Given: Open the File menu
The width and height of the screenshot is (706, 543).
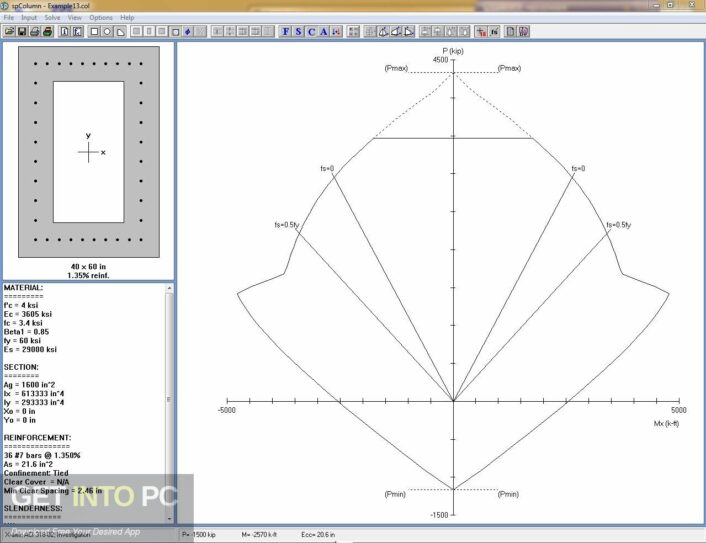Looking at the screenshot, I should pyautogui.click(x=9, y=18).
